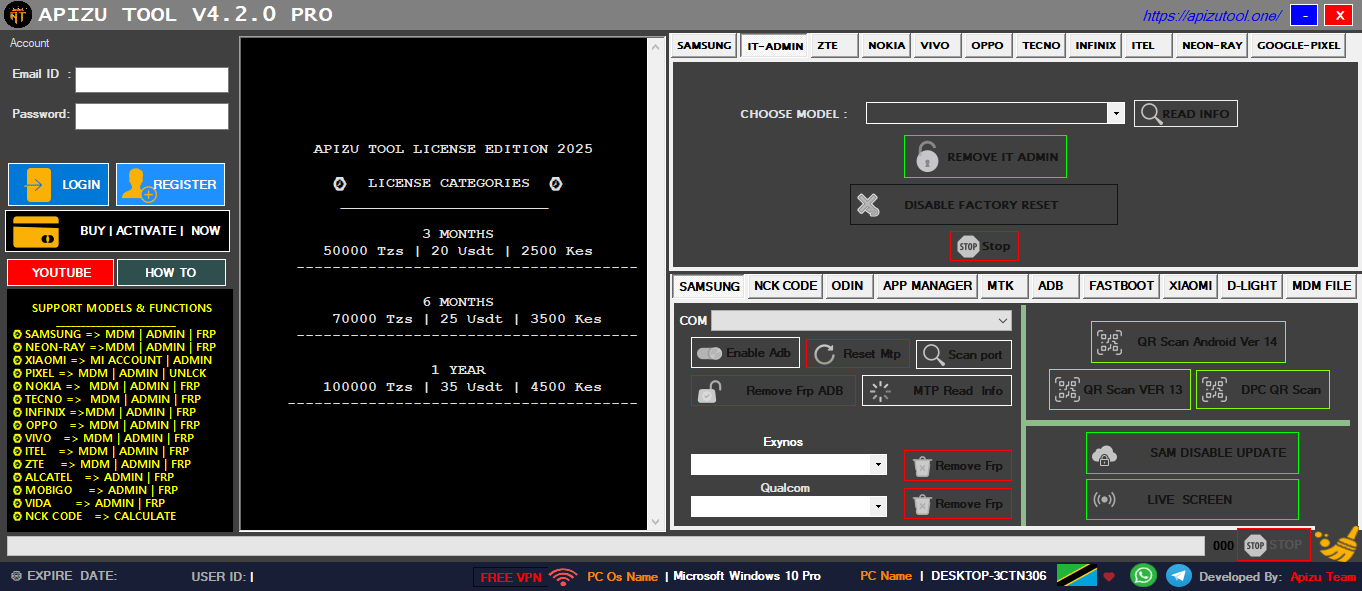Select the GOOGLE-PIXEL tab
The width and height of the screenshot is (1362, 591).
1297,45
